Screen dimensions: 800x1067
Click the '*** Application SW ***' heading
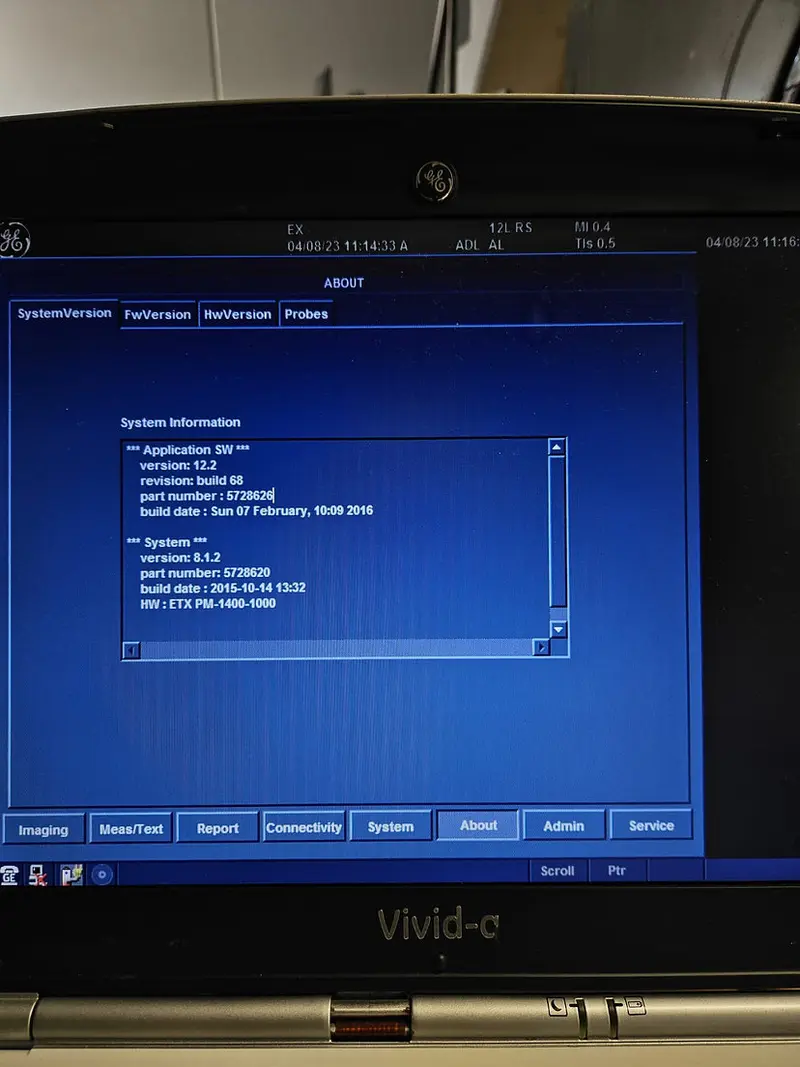188,450
